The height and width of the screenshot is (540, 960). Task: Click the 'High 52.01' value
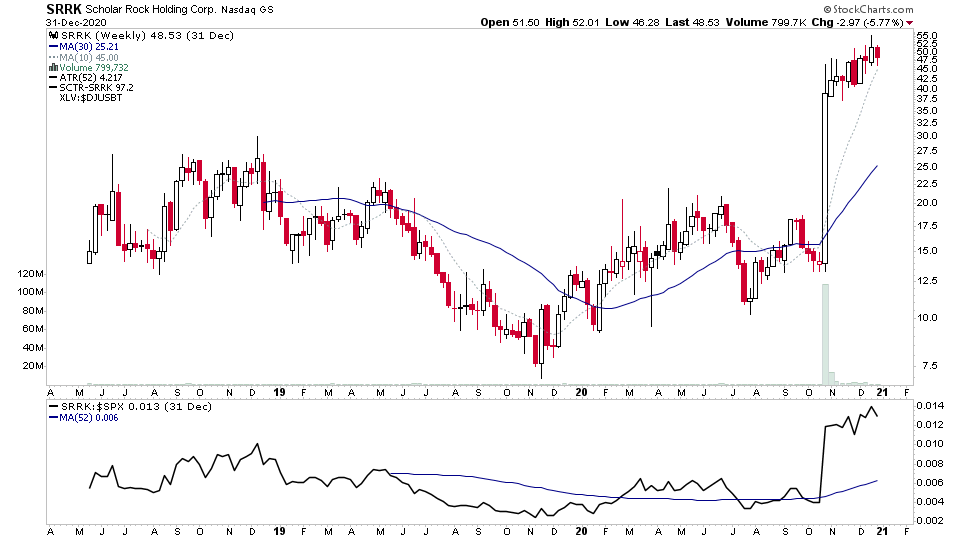(572, 23)
